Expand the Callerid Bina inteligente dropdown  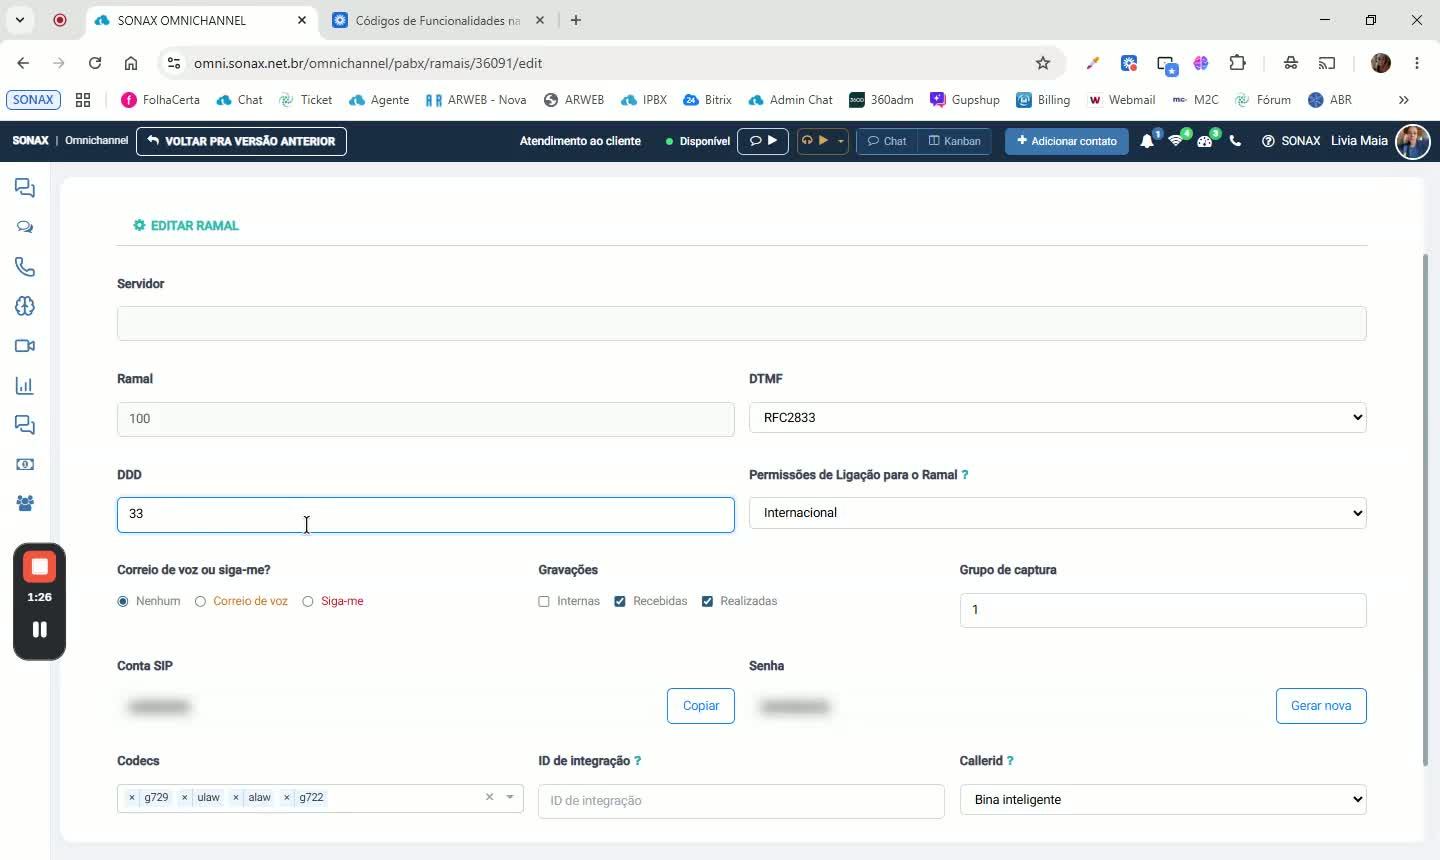(x=1163, y=799)
